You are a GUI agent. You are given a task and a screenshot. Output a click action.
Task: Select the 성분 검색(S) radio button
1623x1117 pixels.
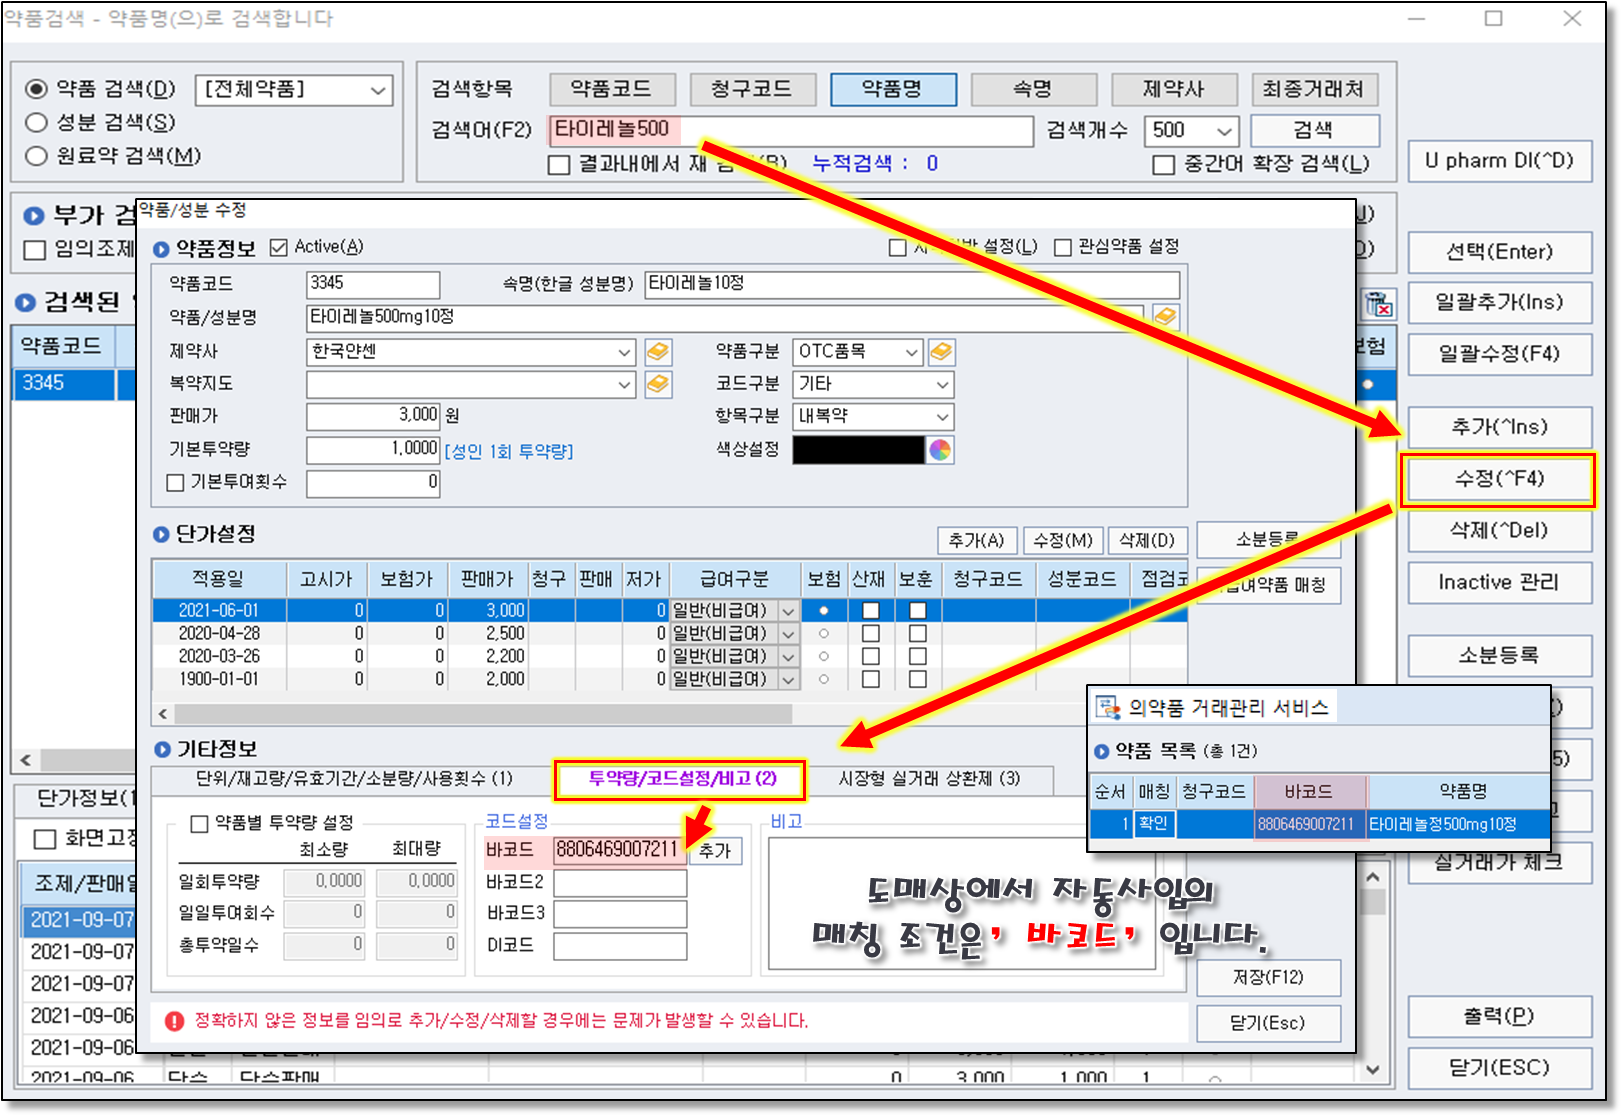[x=37, y=123]
